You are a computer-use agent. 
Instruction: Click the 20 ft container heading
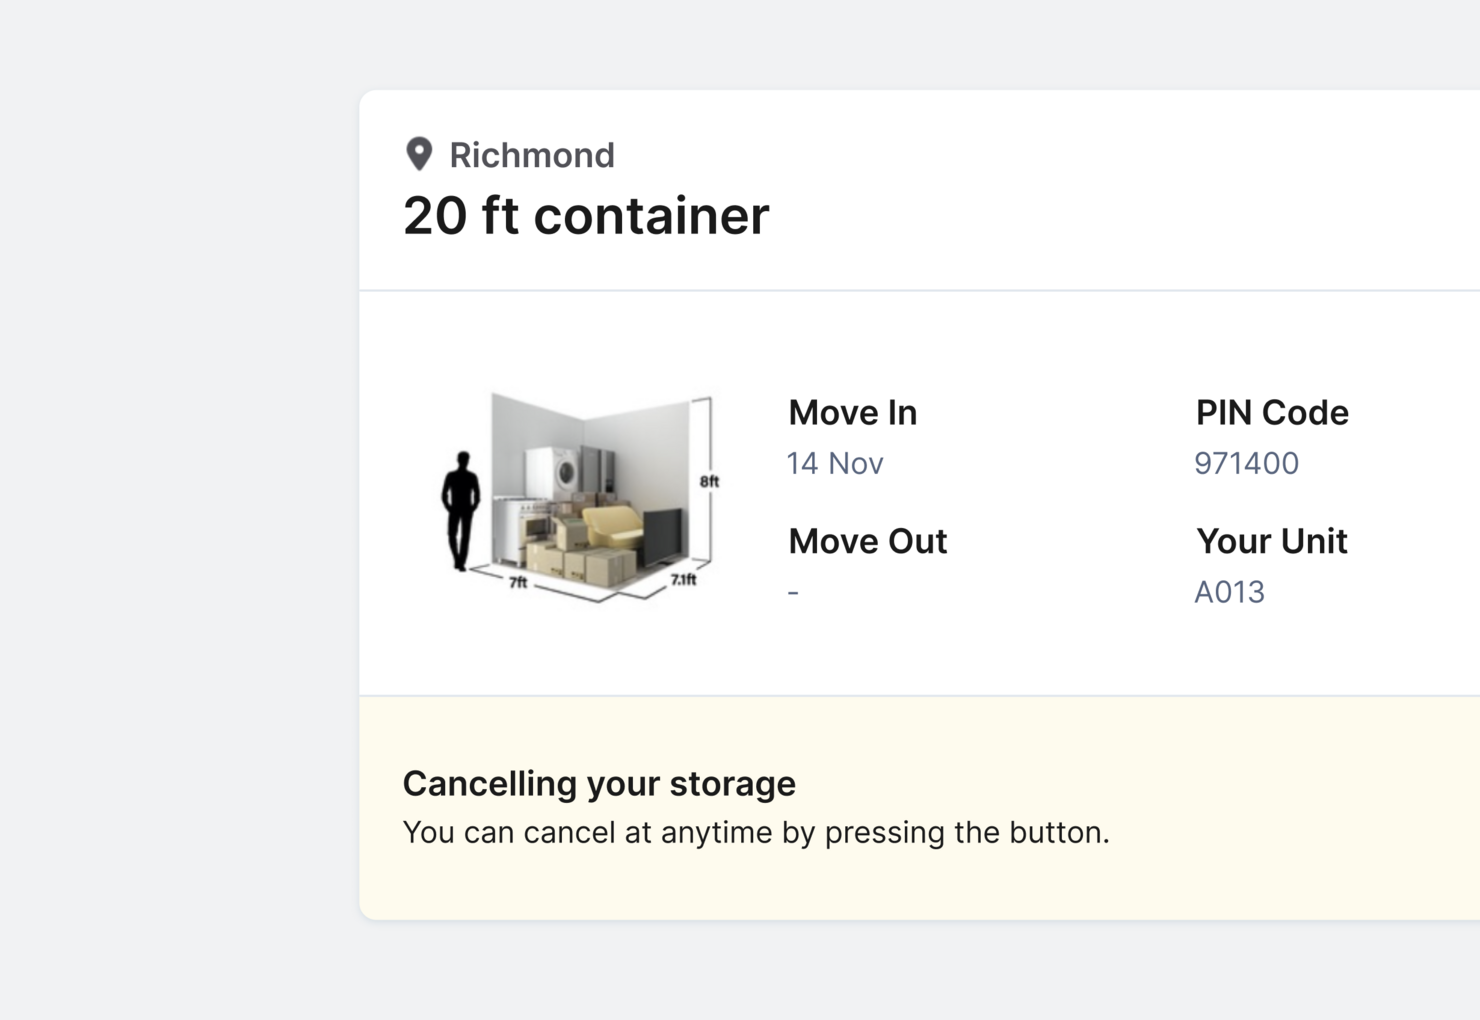pyautogui.click(x=586, y=216)
